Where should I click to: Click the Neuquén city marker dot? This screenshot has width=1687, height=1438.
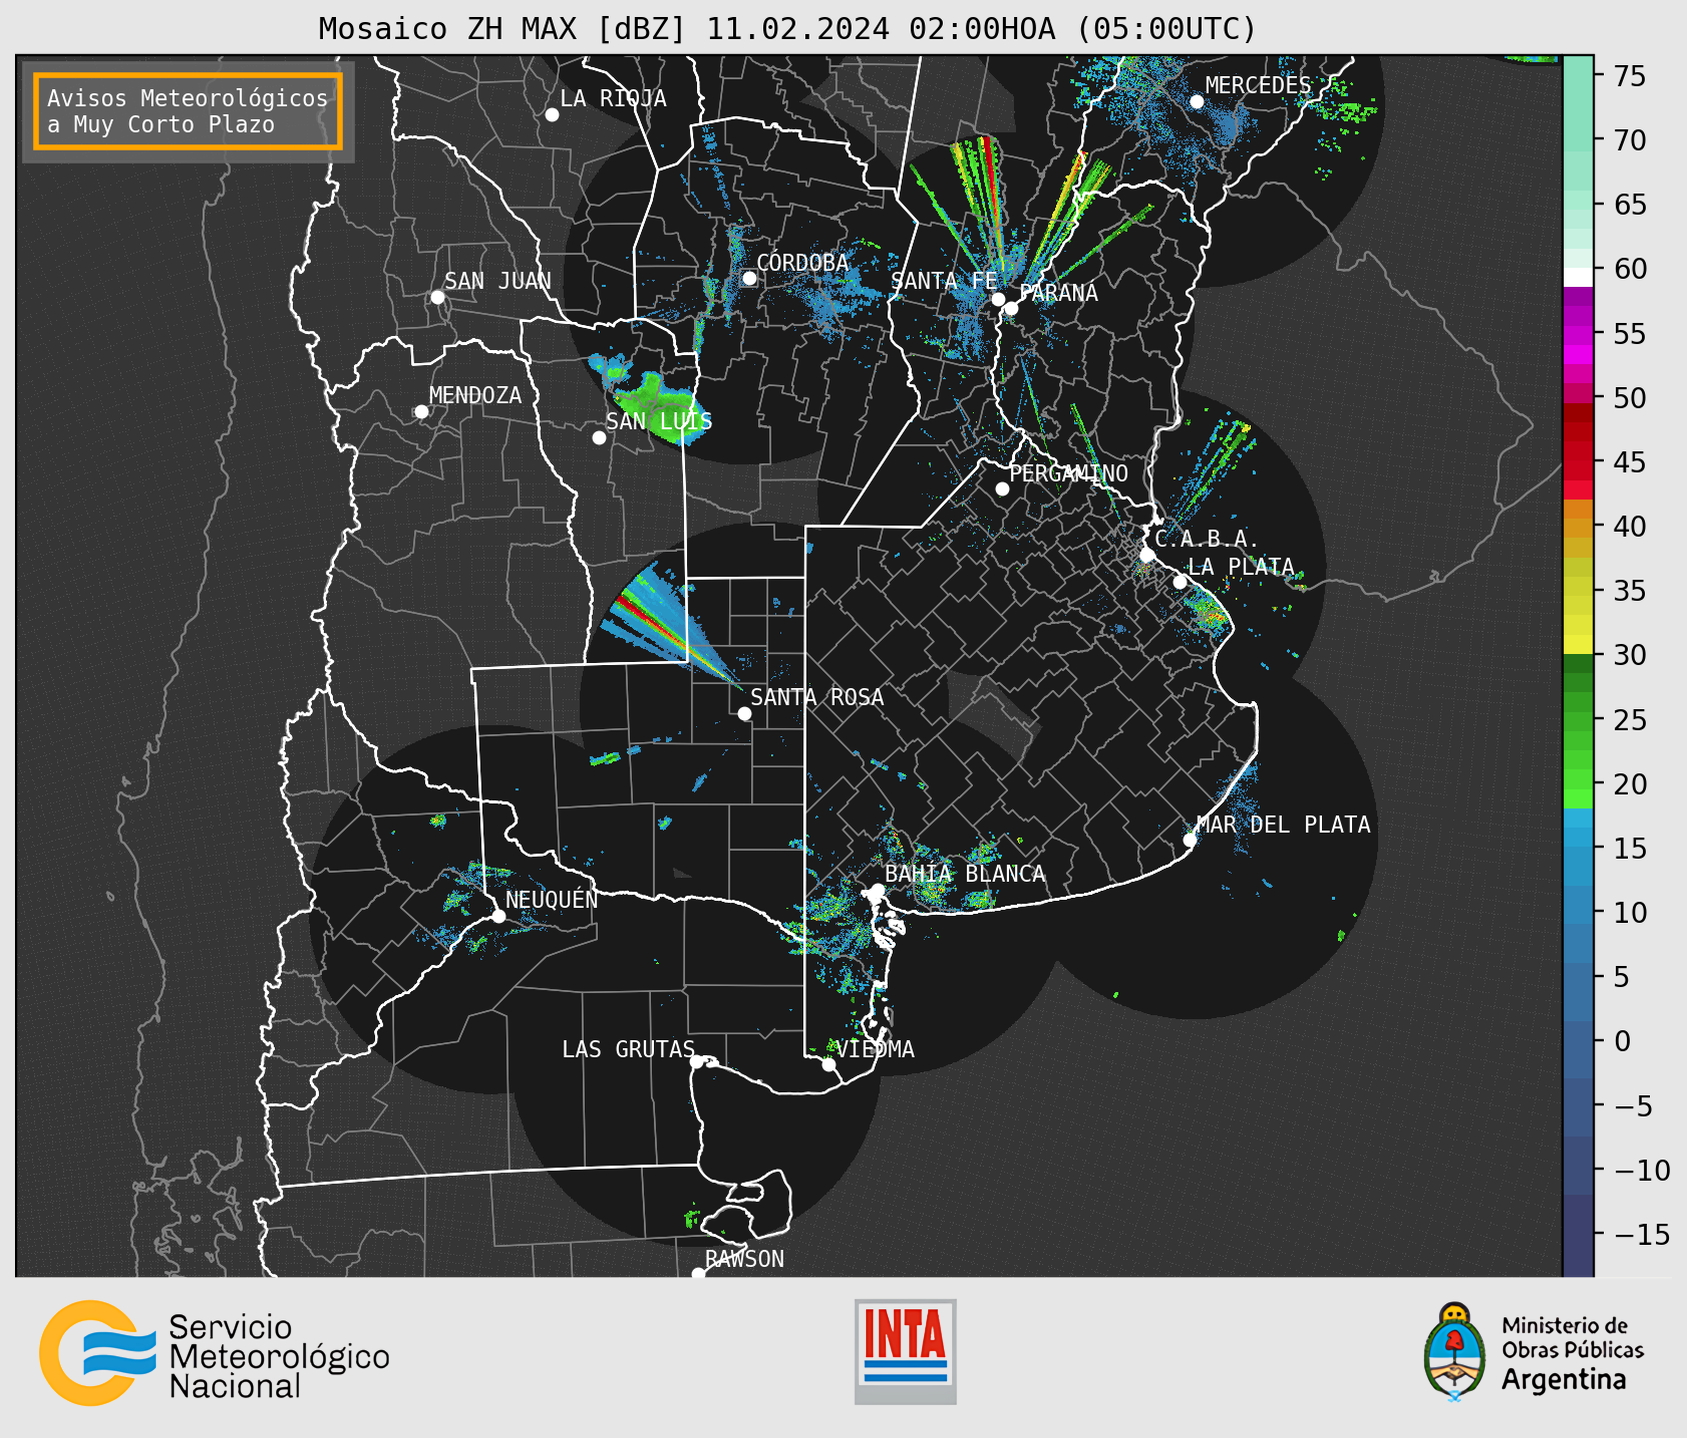[498, 916]
